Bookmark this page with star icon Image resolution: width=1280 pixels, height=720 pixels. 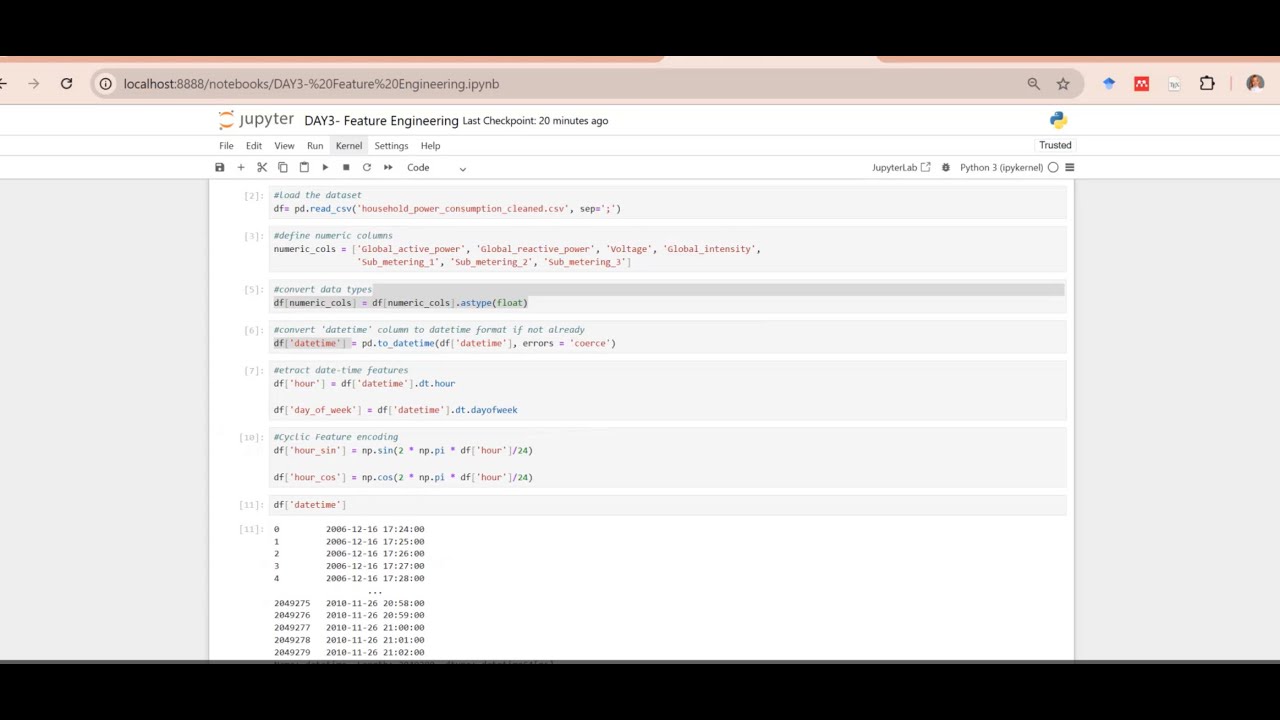[1063, 84]
